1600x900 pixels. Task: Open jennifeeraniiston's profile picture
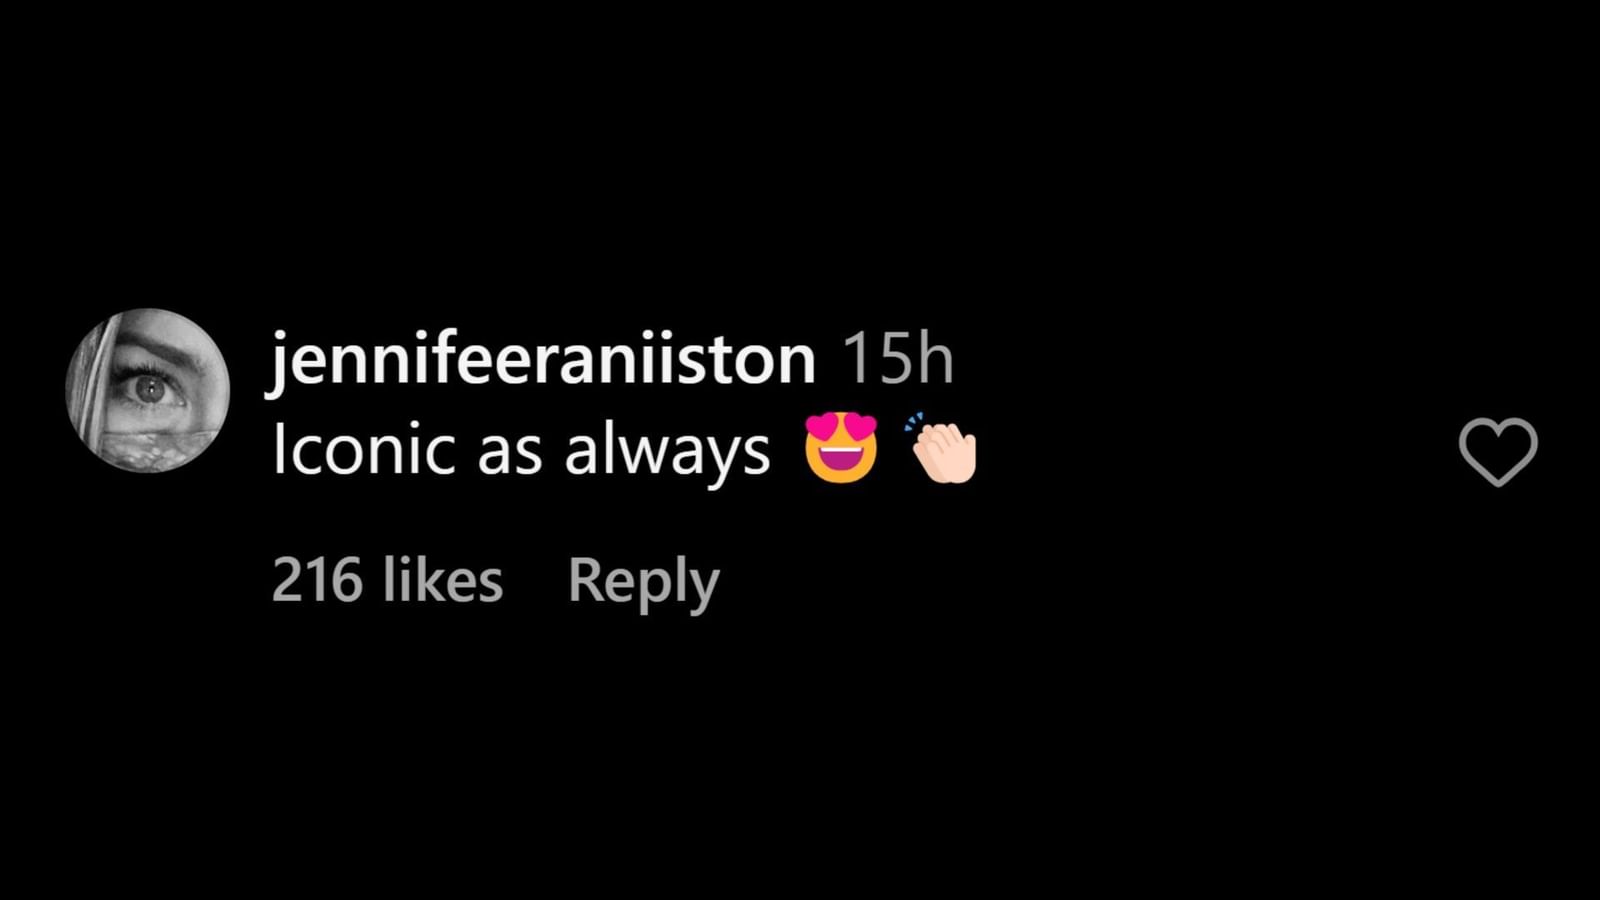click(x=145, y=388)
